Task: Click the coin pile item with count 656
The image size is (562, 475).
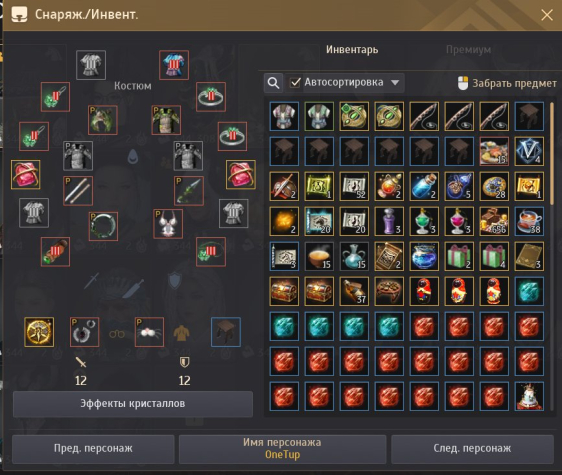Action: pyautogui.click(x=494, y=221)
